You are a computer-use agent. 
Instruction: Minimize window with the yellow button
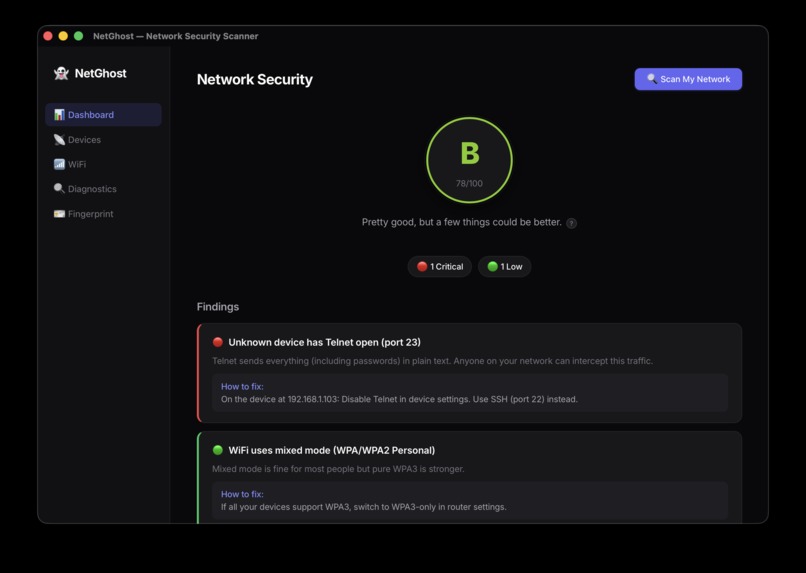tap(63, 36)
